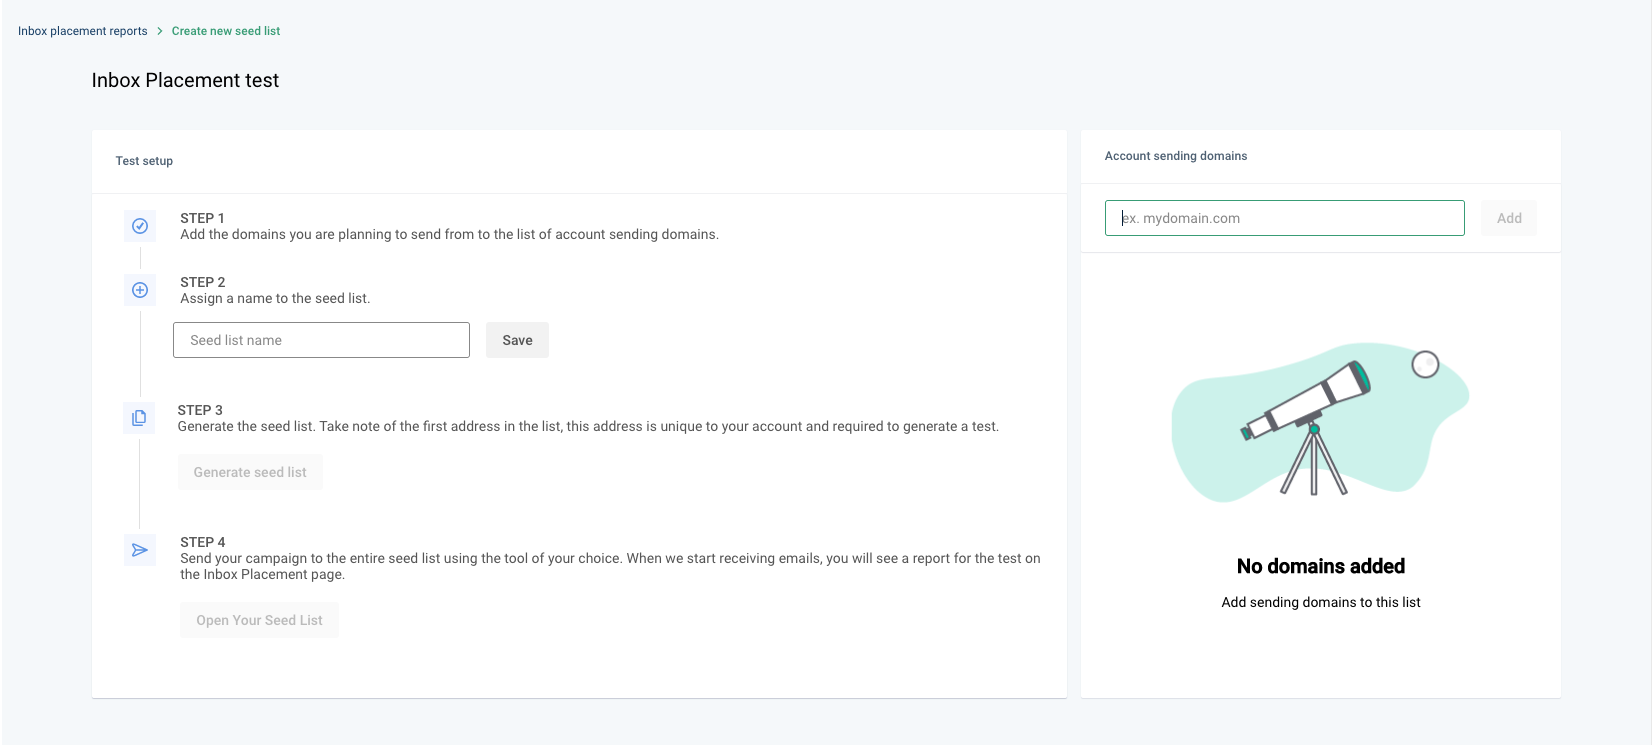Click the Step 3 generate seed list description
1652x745 pixels.
point(588,426)
